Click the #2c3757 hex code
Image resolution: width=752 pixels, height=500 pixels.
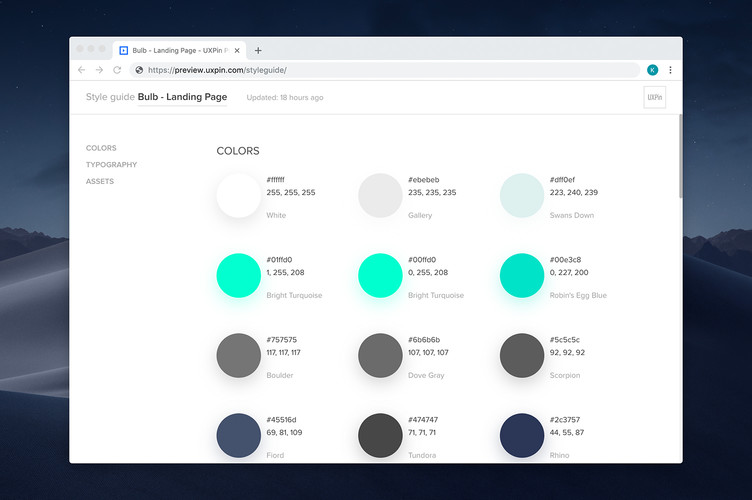click(x=565, y=420)
